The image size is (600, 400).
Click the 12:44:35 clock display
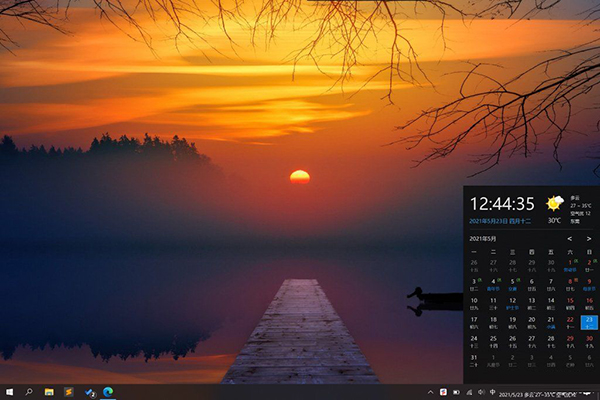[x=502, y=204]
